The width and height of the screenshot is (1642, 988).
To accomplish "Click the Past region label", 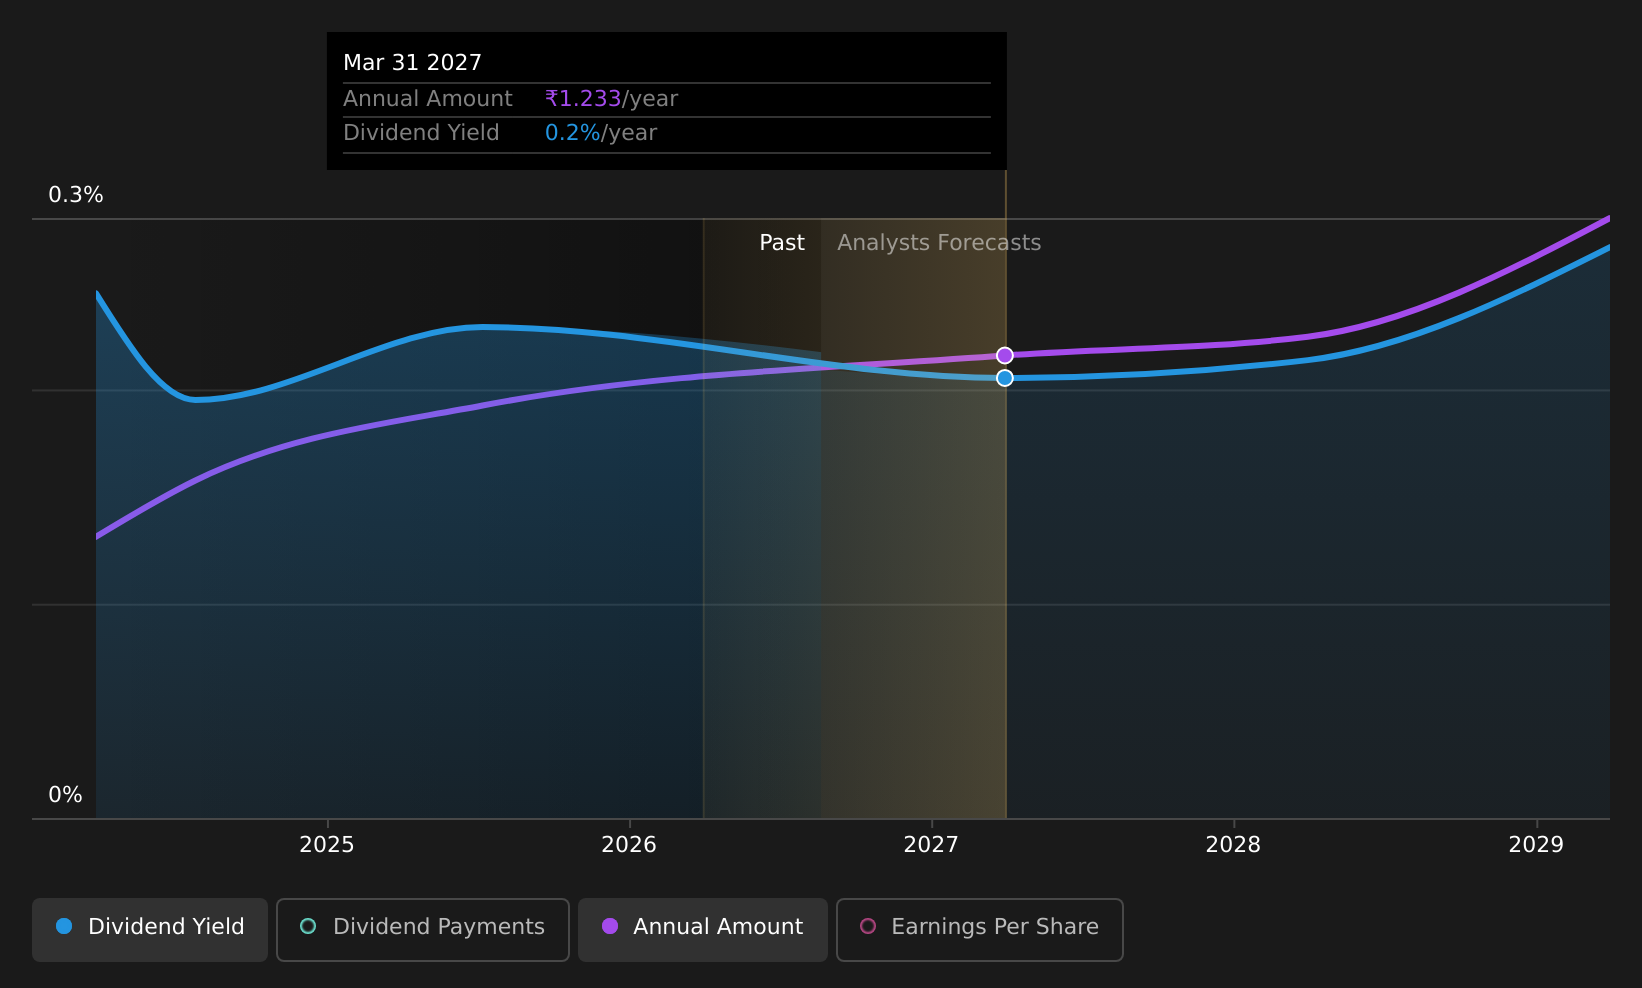I will pyautogui.click(x=782, y=243).
